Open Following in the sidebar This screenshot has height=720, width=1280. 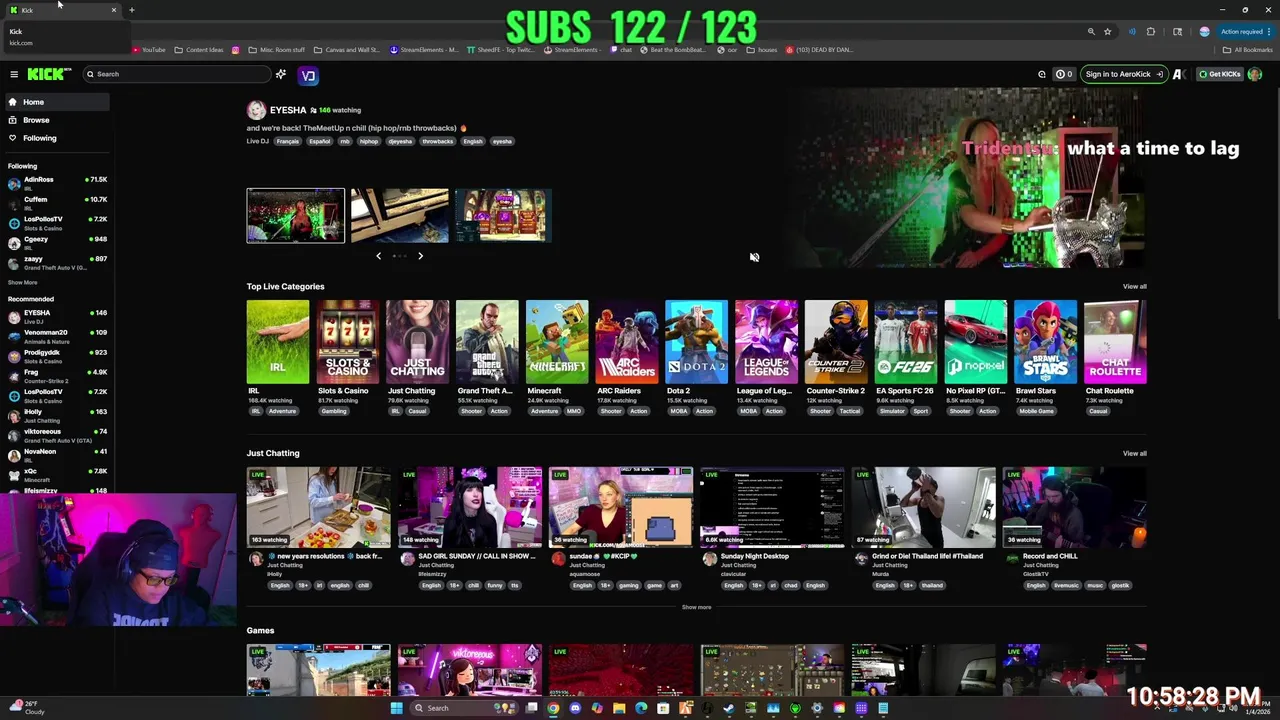(x=56, y=138)
